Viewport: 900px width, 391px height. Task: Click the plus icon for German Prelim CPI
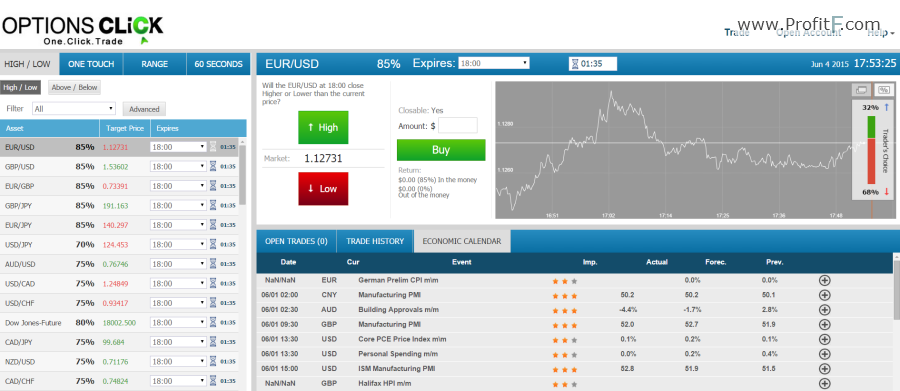click(x=824, y=281)
